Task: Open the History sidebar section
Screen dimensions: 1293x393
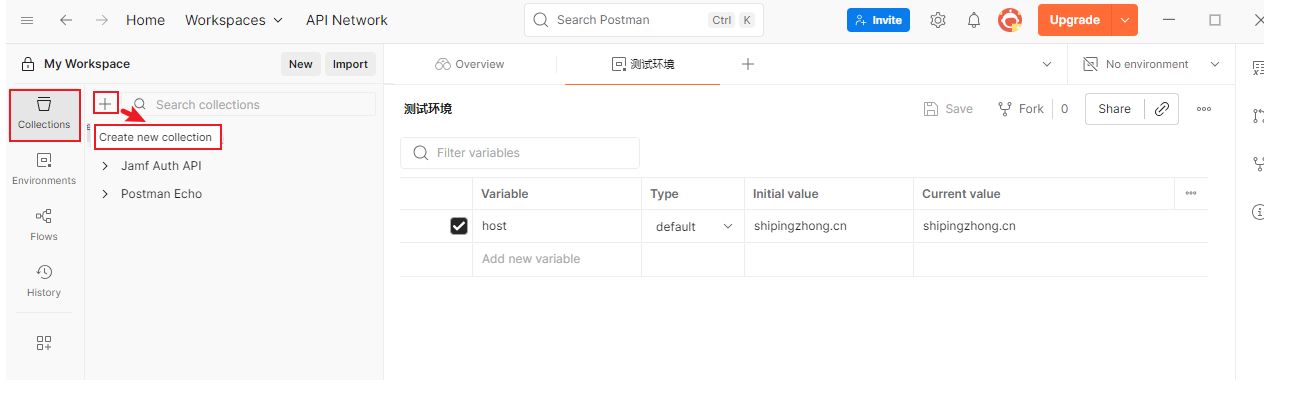Action: pos(44,282)
